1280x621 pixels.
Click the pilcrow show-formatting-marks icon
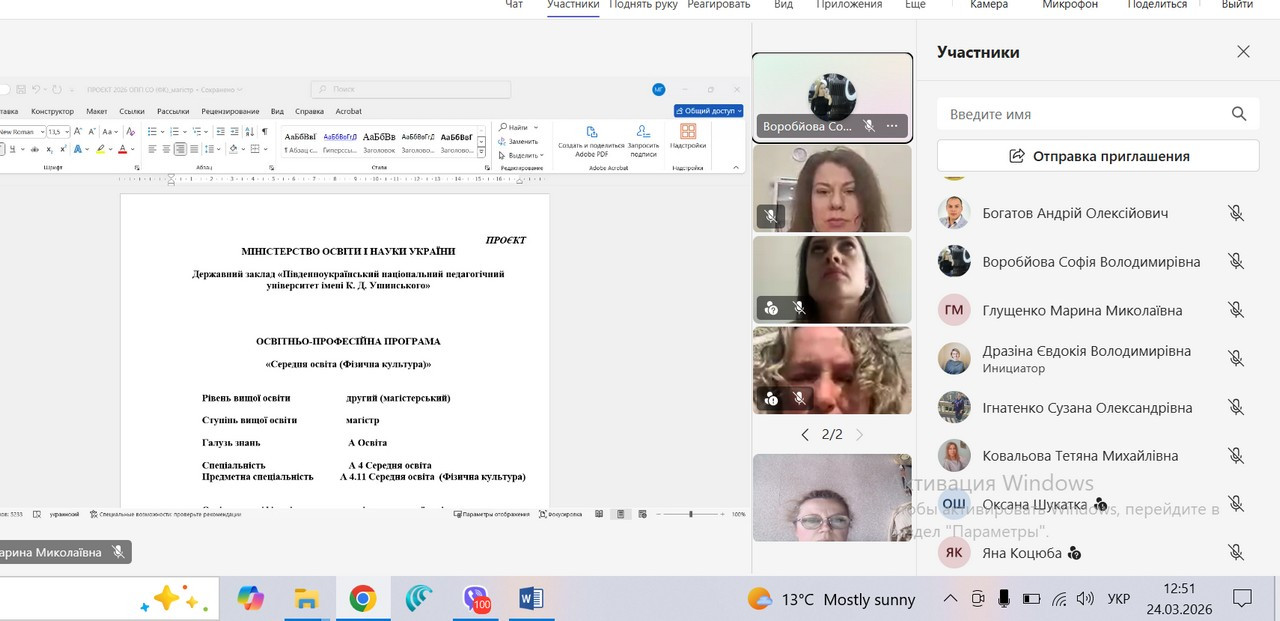[264, 131]
